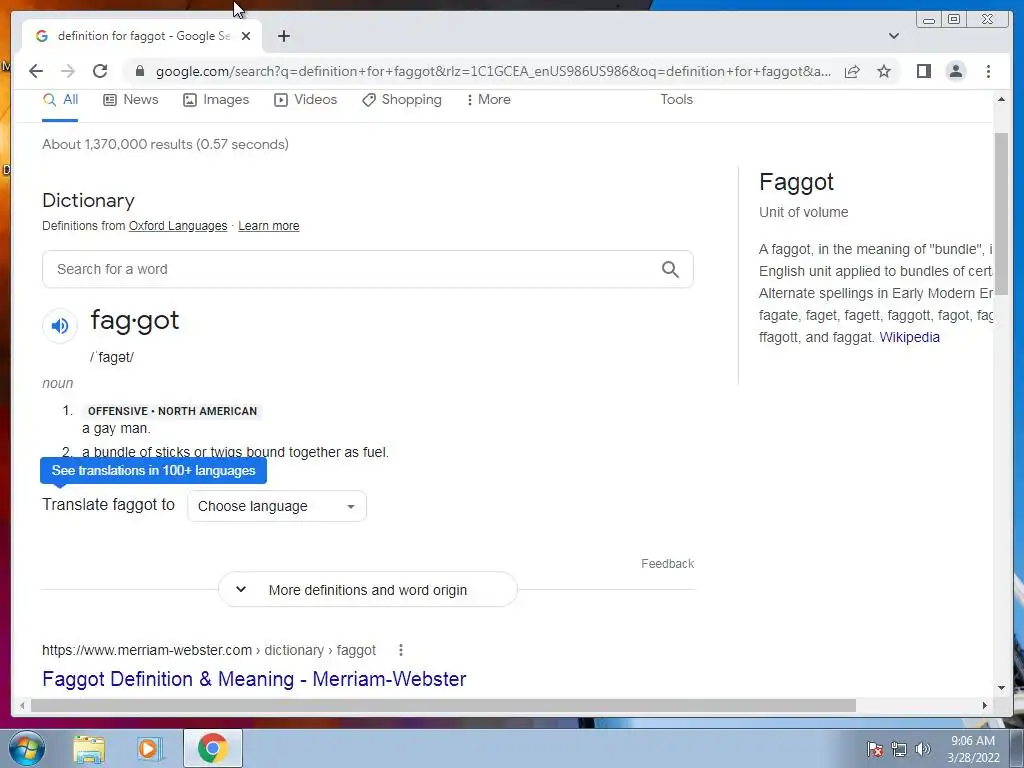This screenshot has width=1024, height=768.
Task: Open the Merriam-Webster result options dots
Action: [x=401, y=650]
